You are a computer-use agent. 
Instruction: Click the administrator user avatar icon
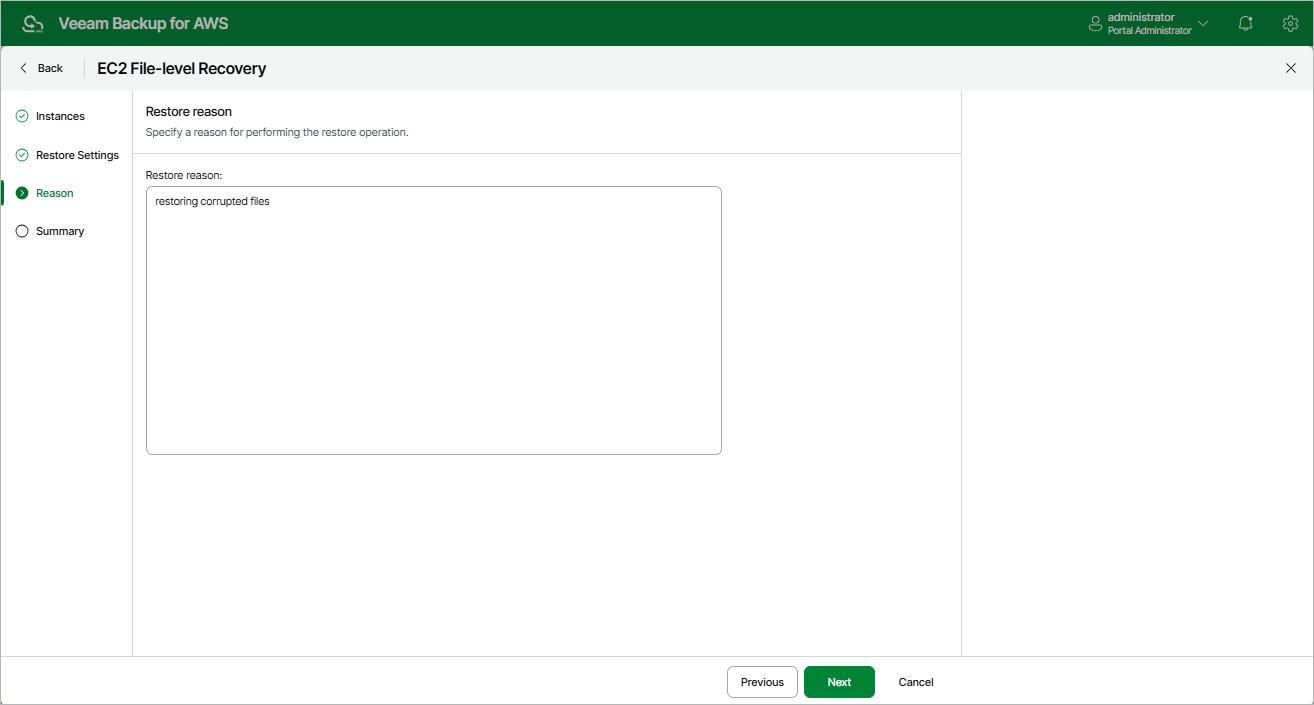point(1095,23)
